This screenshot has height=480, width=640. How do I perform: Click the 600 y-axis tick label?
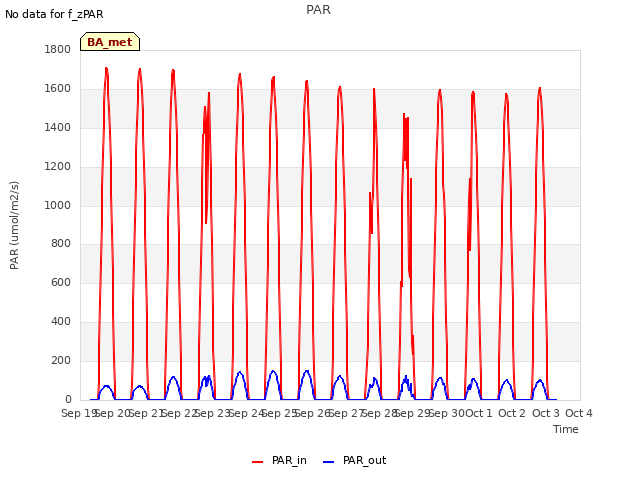click(61, 282)
